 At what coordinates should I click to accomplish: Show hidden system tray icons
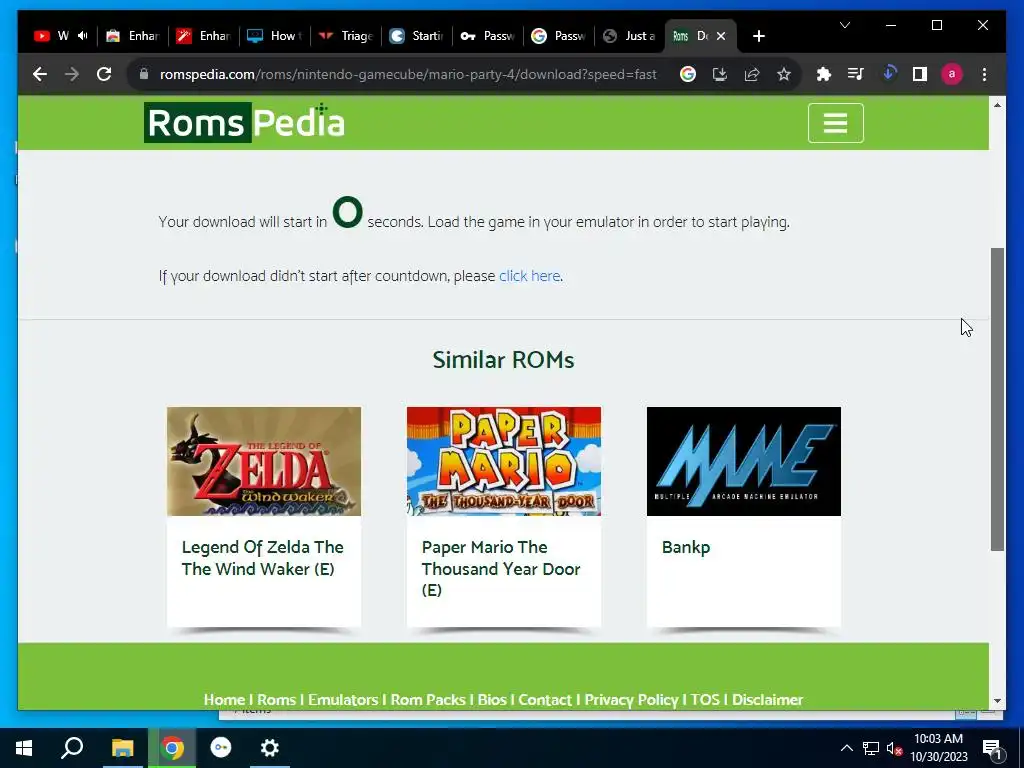[x=846, y=748]
